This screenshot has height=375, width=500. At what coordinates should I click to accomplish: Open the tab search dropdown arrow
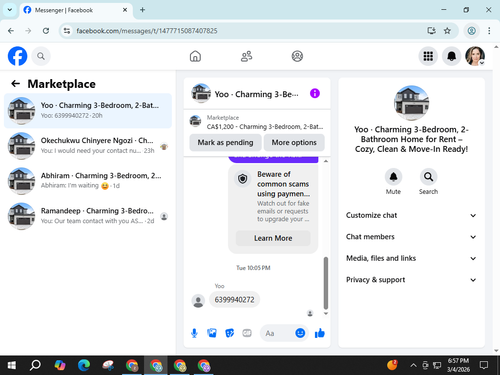point(10,10)
